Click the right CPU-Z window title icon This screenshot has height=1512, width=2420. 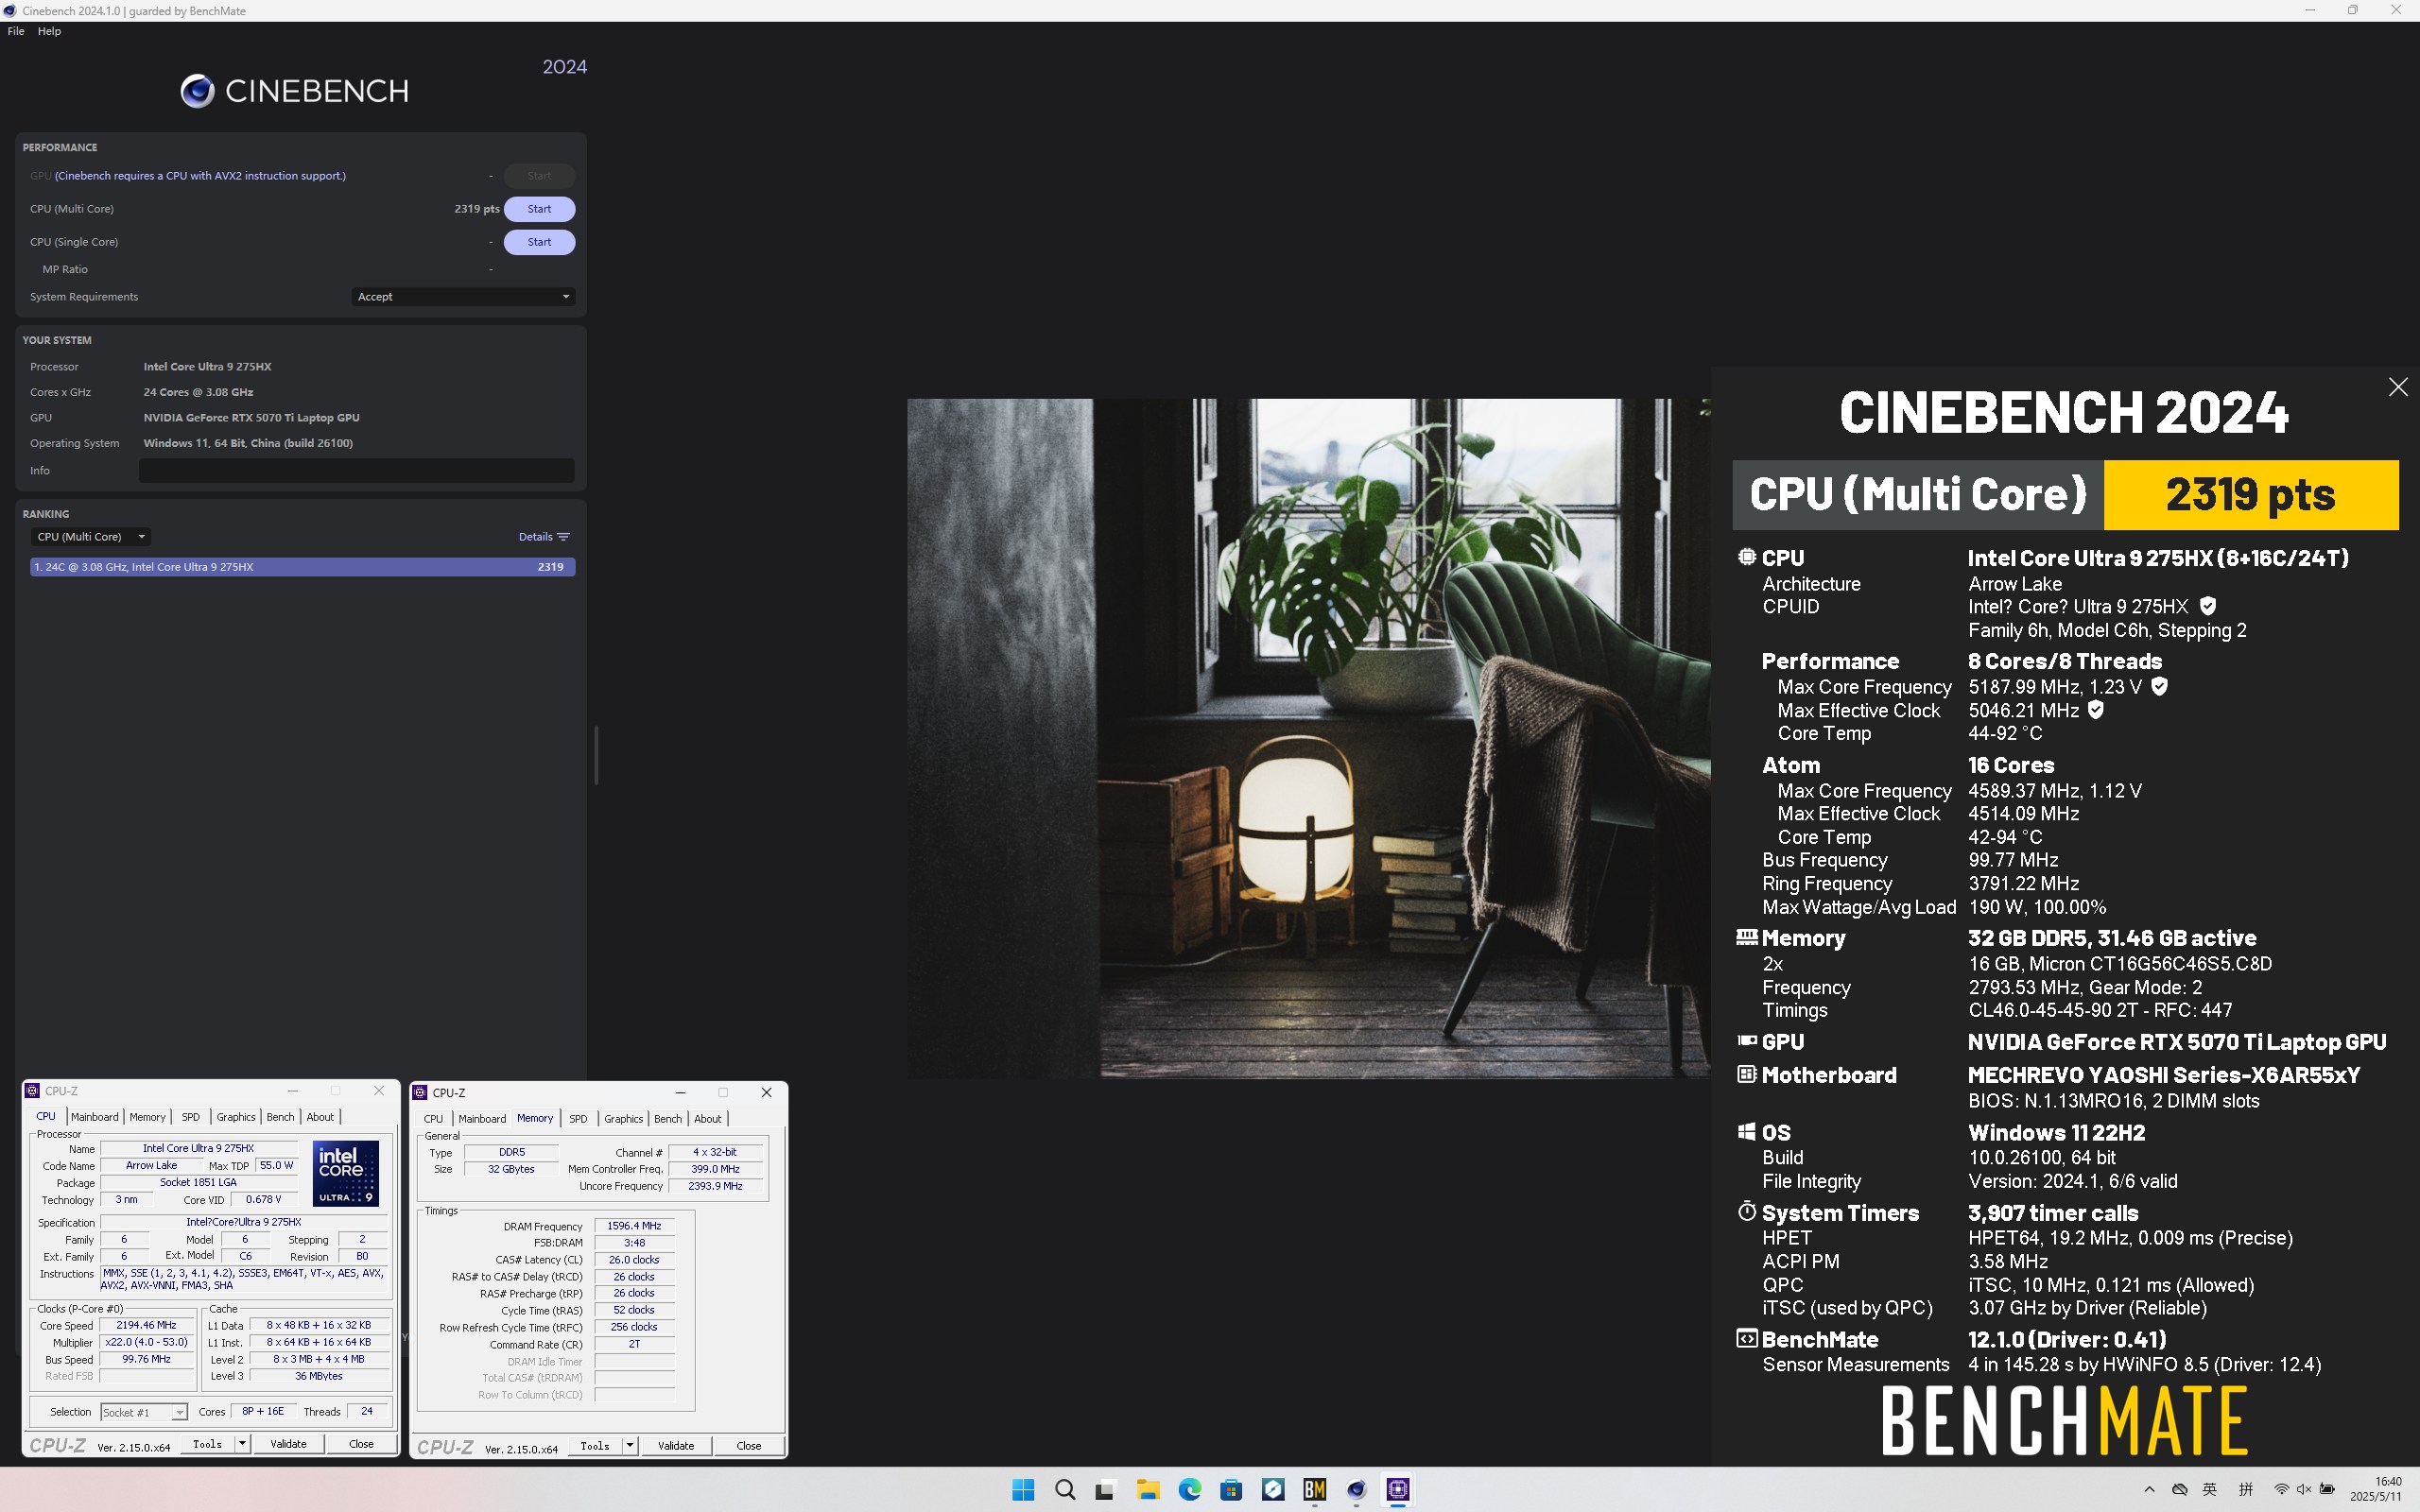pyautogui.click(x=420, y=1093)
